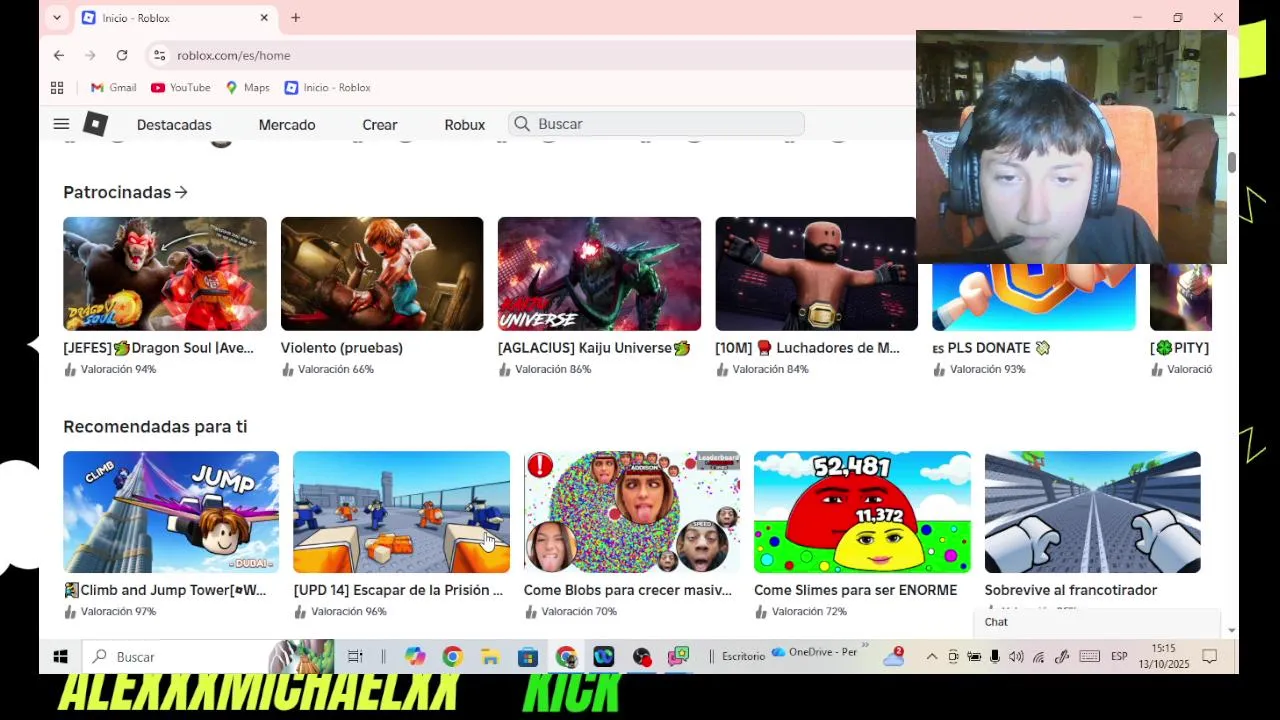Screen dimensions: 1280x720
Task: Open the taskbar clock showing 15:15
Action: 1163,657
